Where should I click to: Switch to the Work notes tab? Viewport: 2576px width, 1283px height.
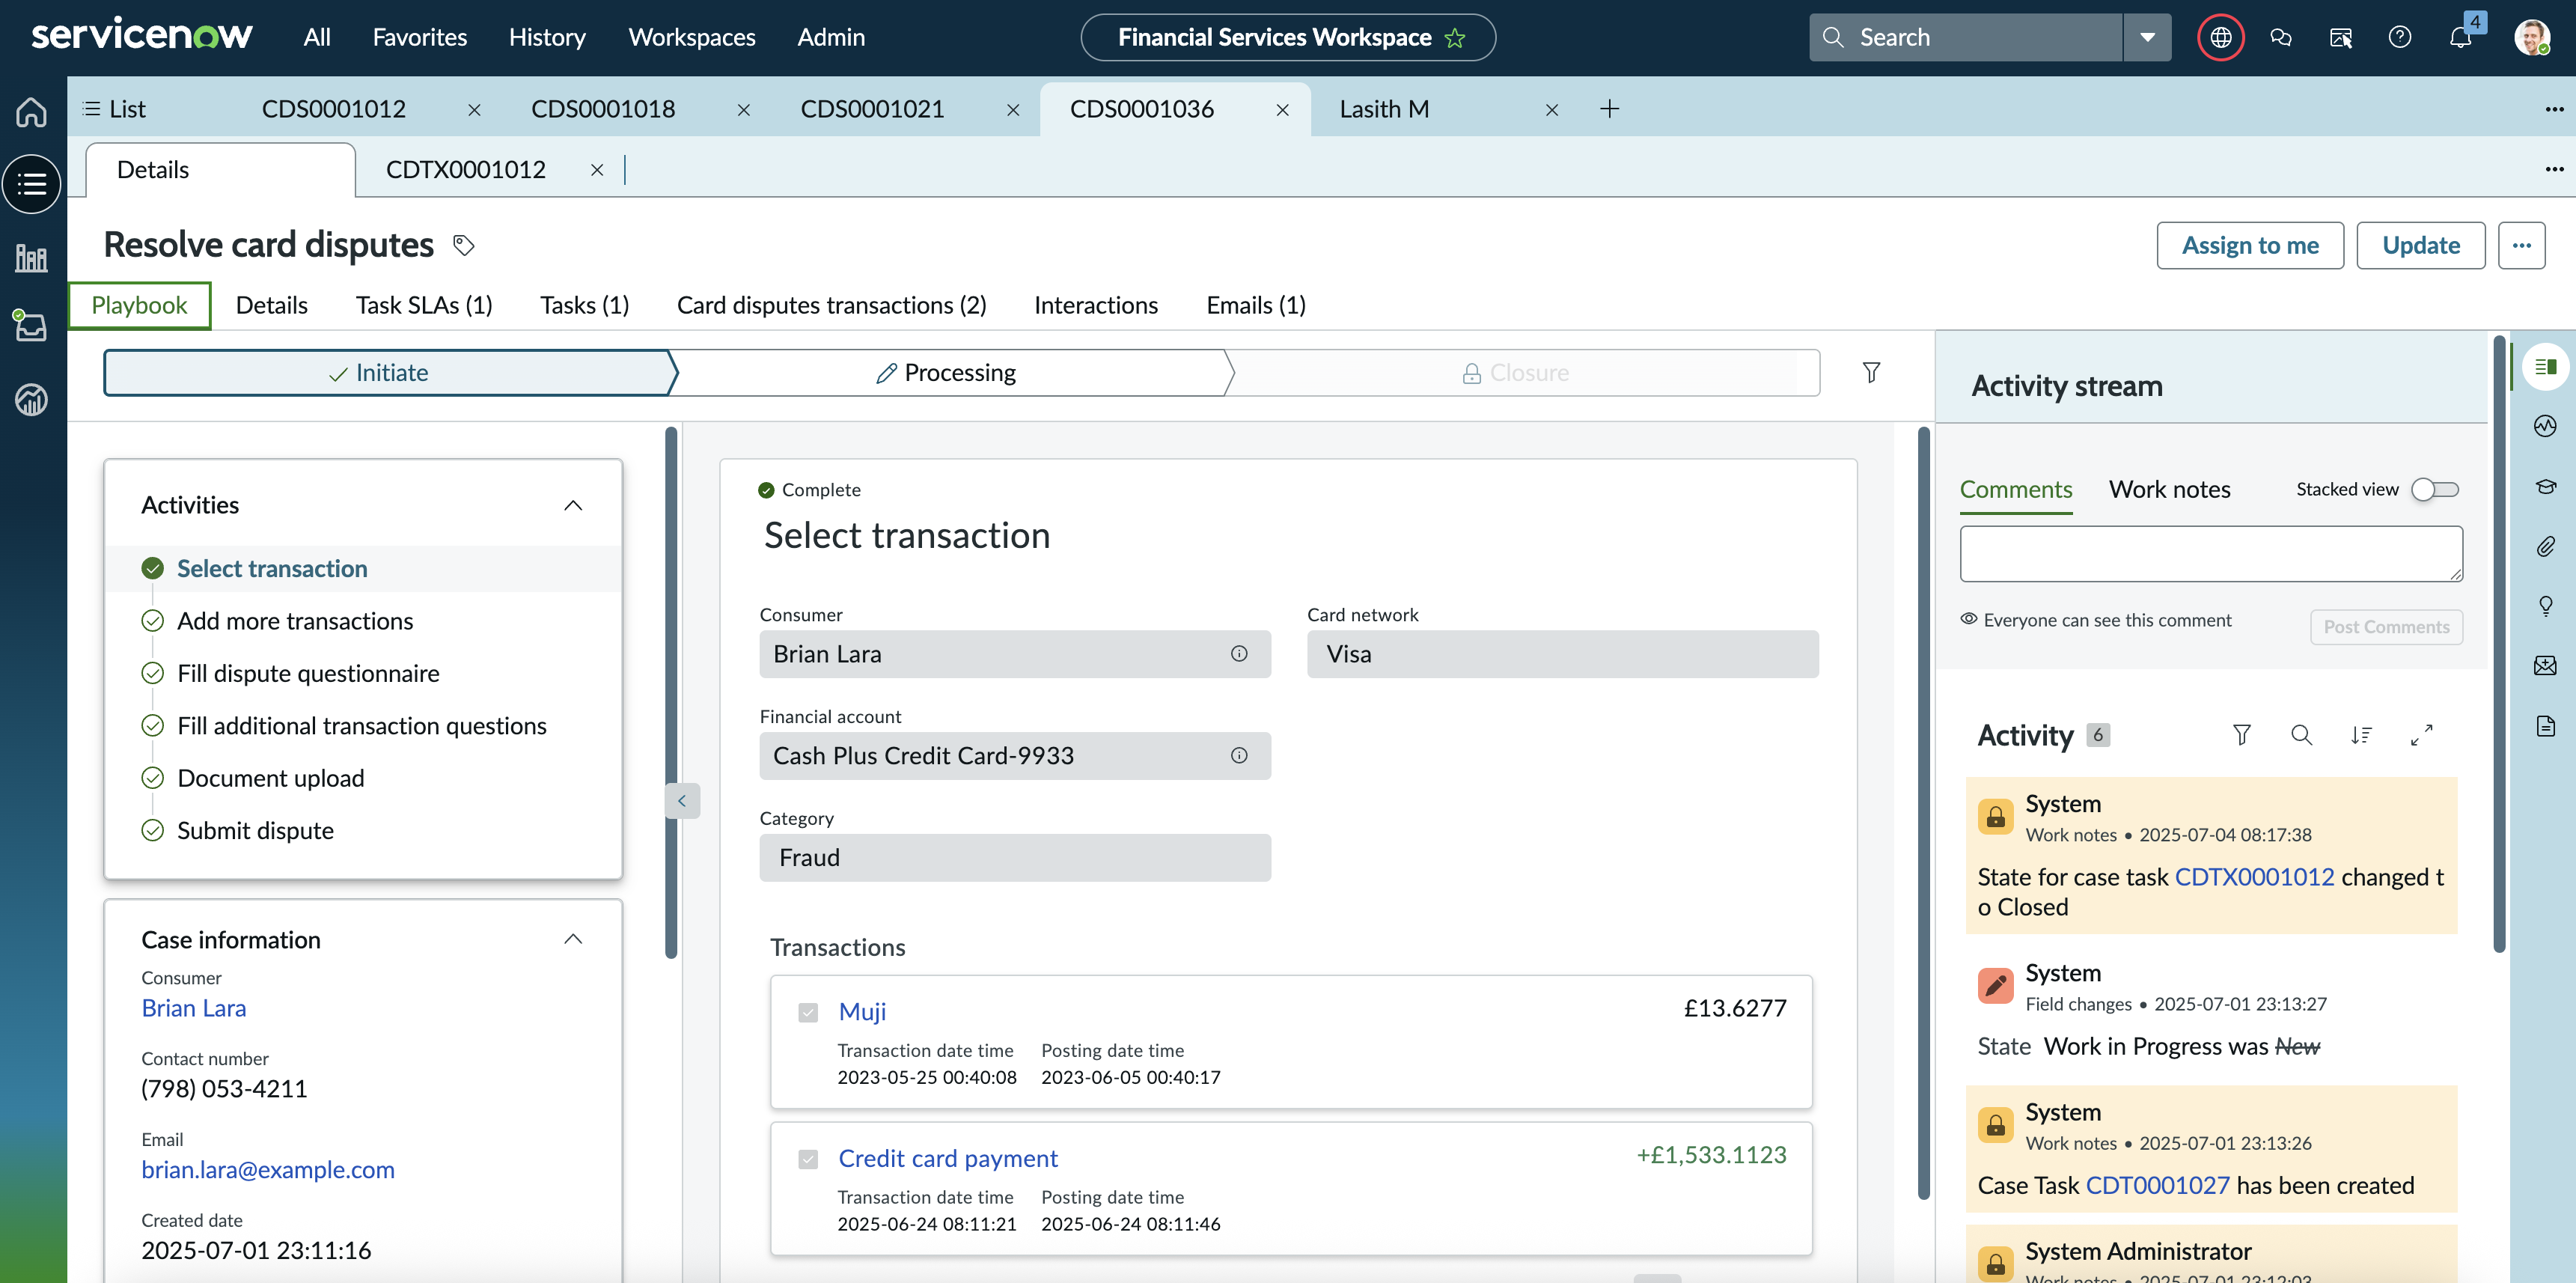(x=2169, y=489)
